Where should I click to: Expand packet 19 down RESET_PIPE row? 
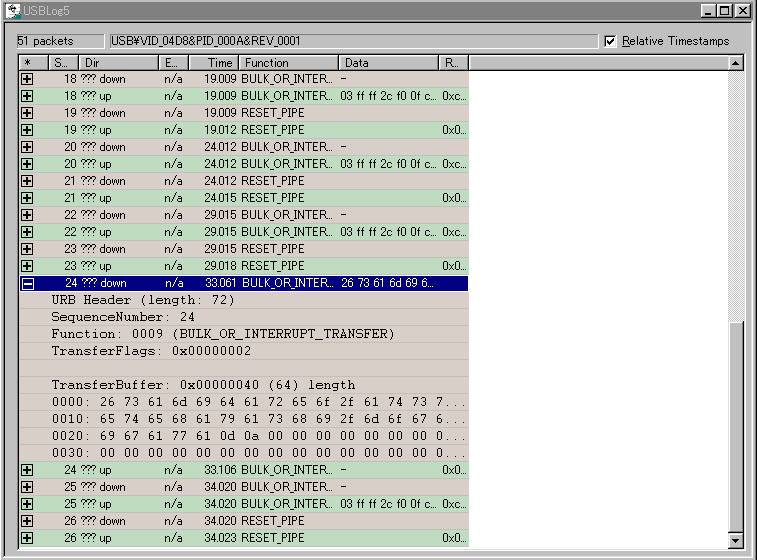(x=27, y=113)
